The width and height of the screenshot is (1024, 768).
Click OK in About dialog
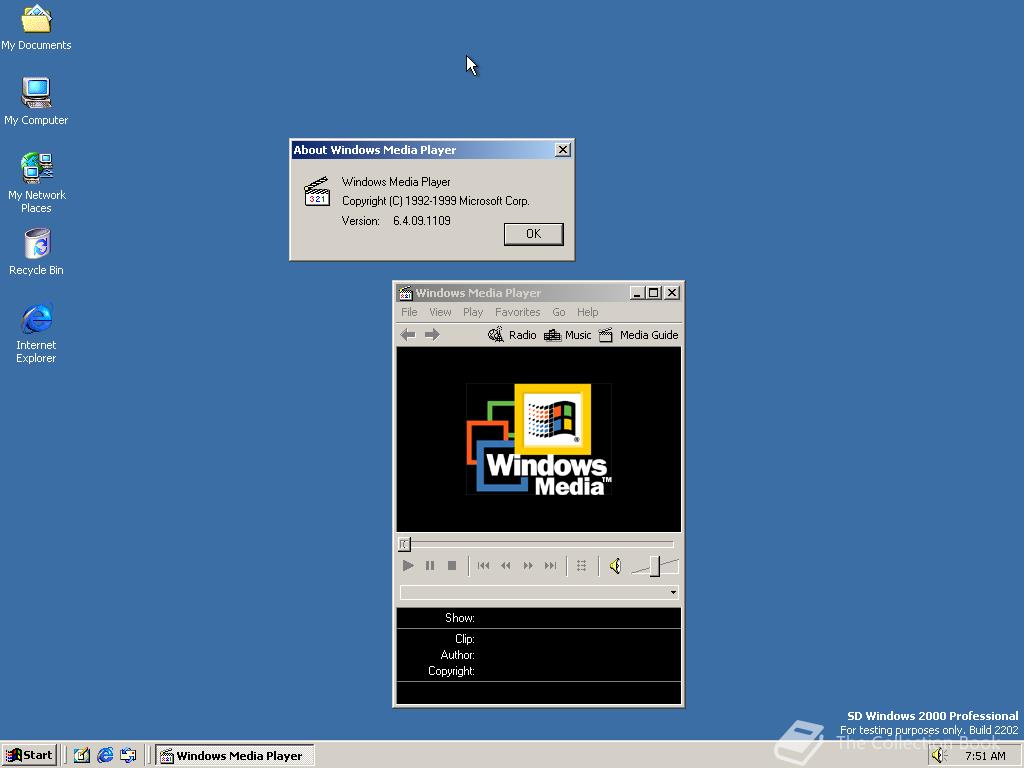tap(534, 234)
